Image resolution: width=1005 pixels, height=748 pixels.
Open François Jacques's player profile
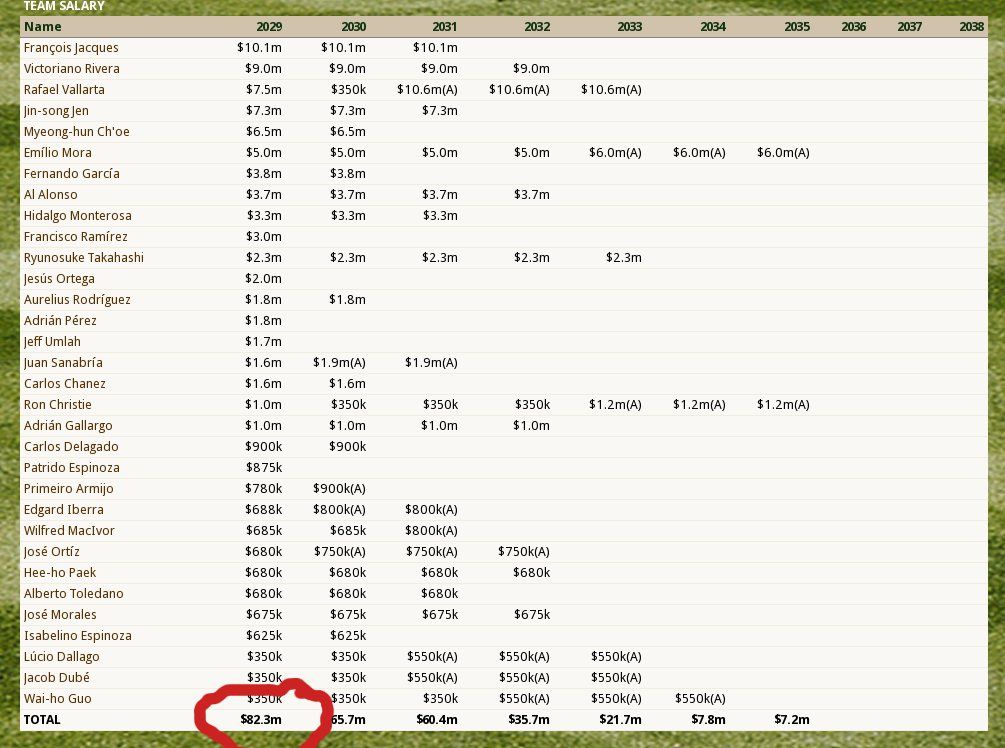coord(70,47)
